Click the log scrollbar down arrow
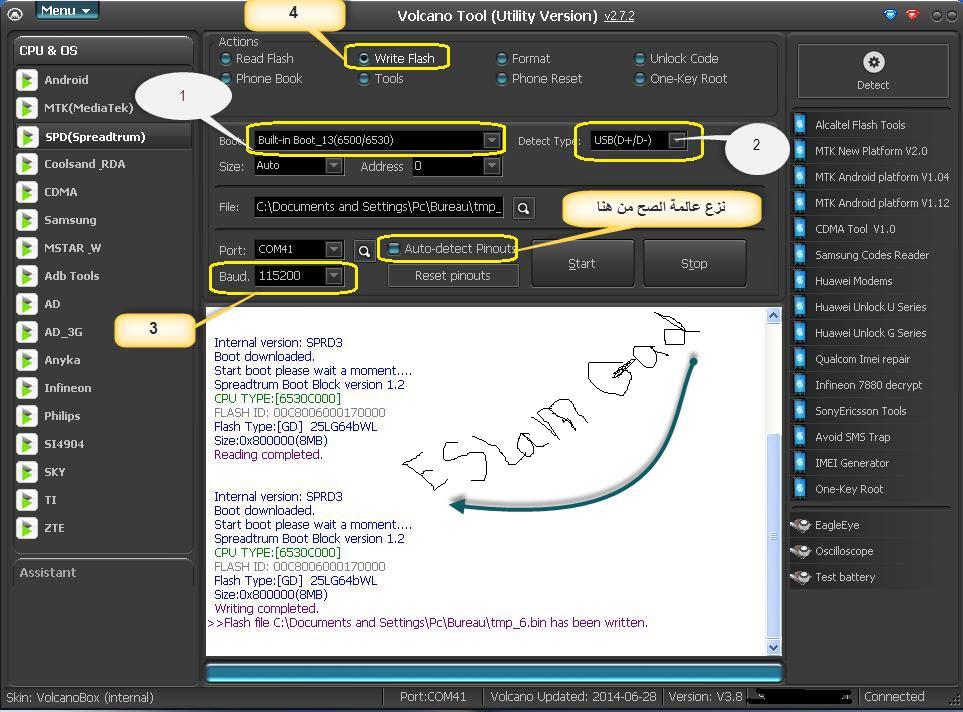The image size is (963, 712). click(x=774, y=647)
